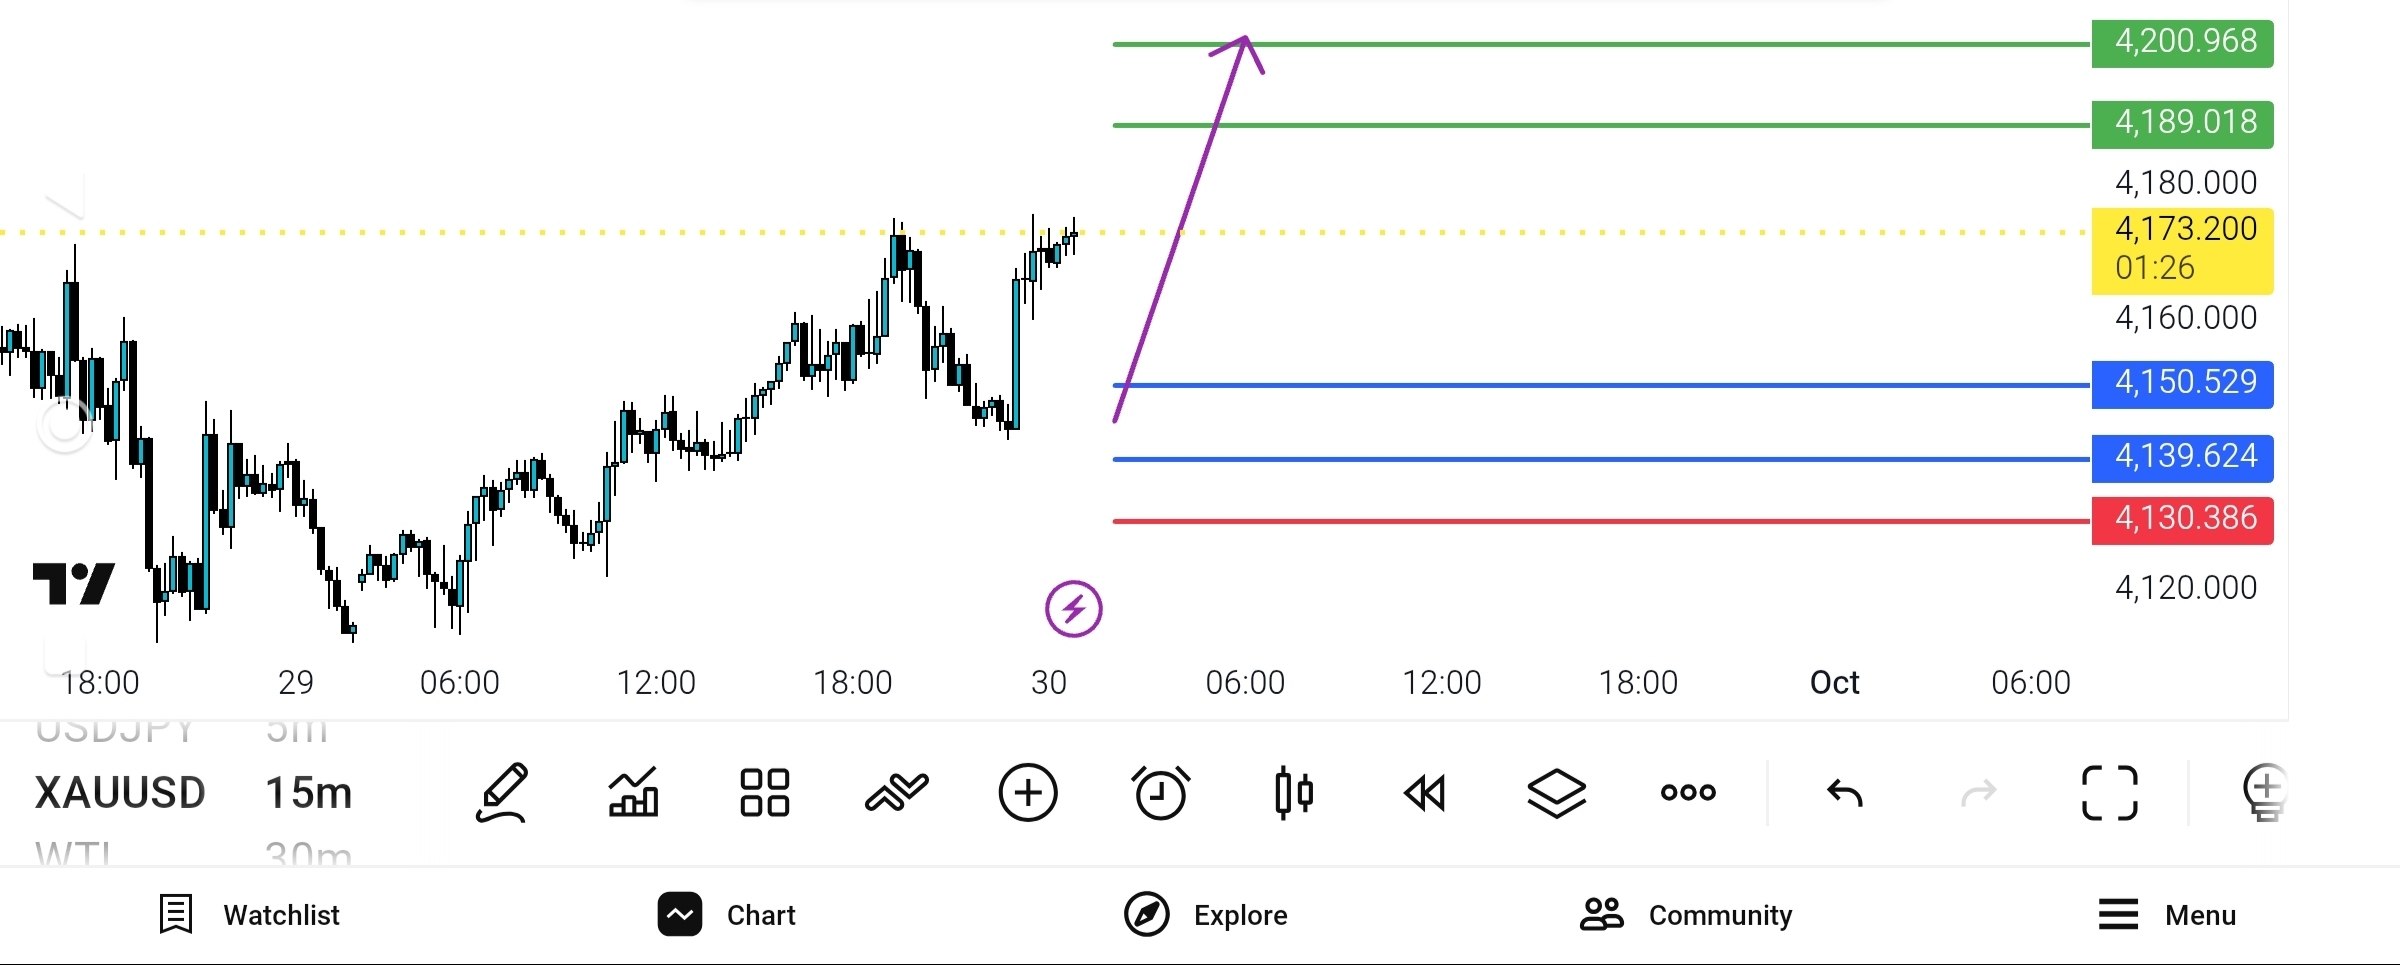Image resolution: width=2400 pixels, height=965 pixels.
Task: Start bar replay with the rewind icon
Action: click(x=1425, y=793)
